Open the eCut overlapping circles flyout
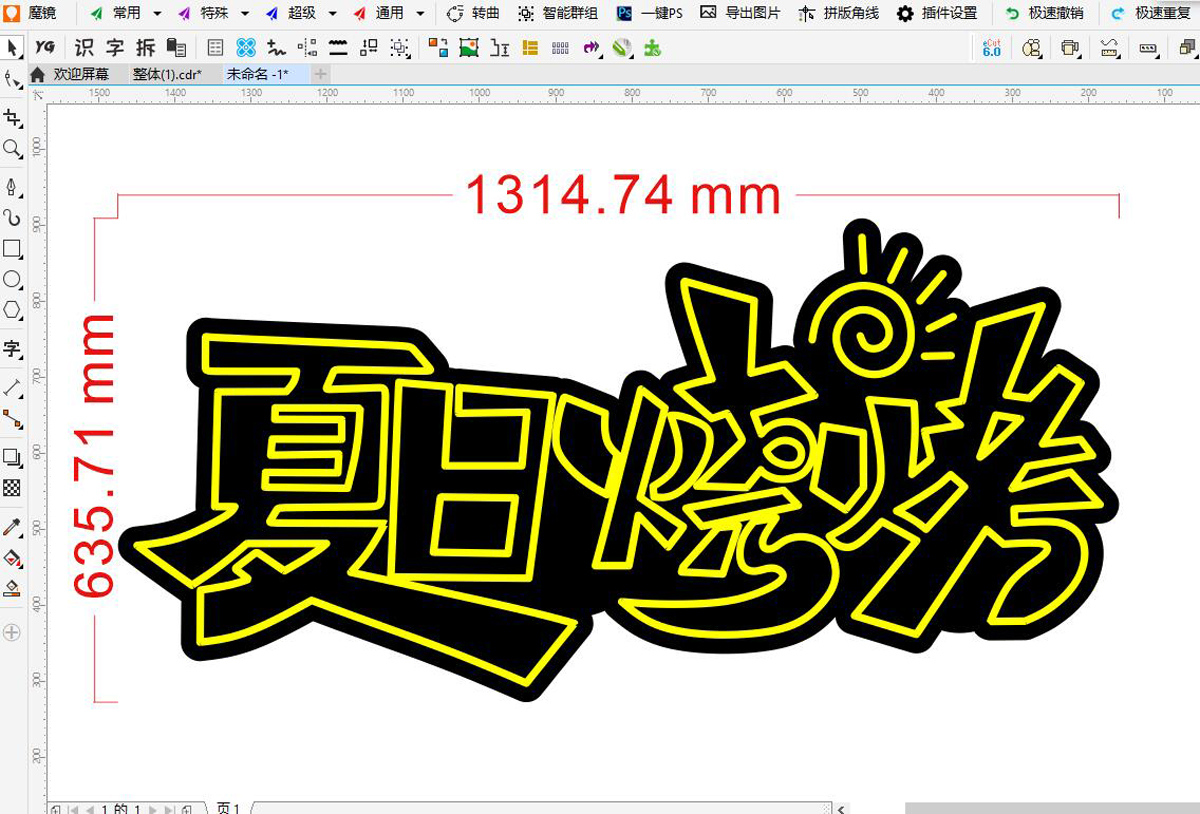1200x814 pixels. click(1032, 47)
